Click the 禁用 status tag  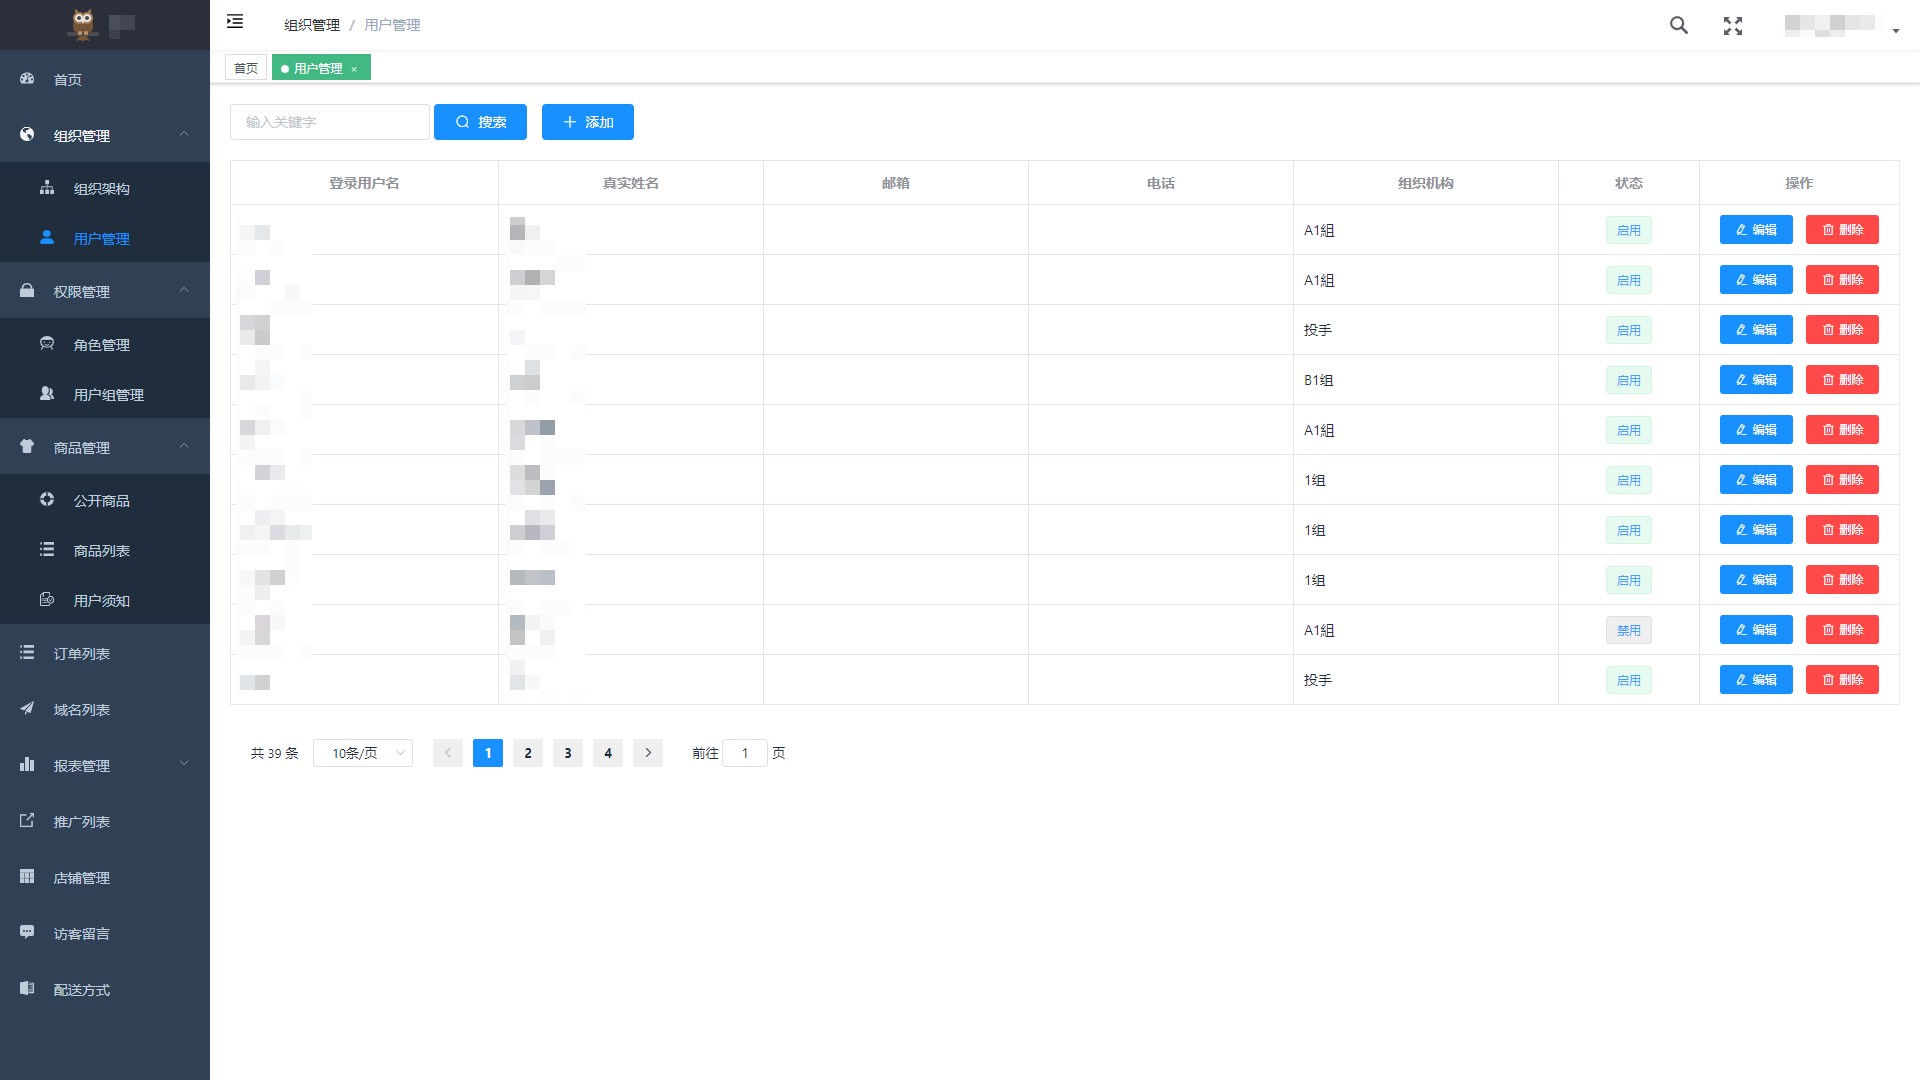[x=1628, y=630]
